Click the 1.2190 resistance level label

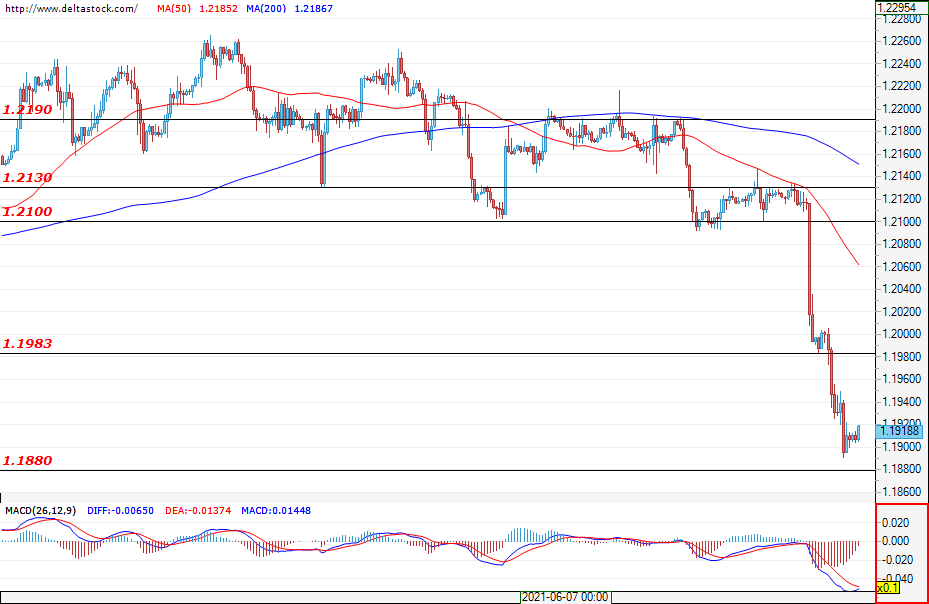click(x=27, y=110)
